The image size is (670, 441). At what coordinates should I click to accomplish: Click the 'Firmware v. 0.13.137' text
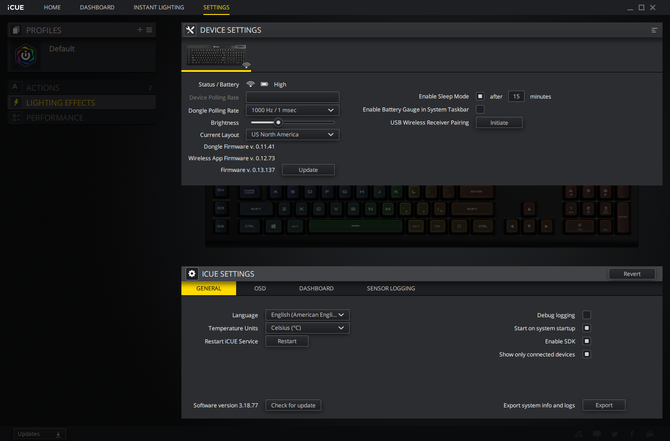247,170
